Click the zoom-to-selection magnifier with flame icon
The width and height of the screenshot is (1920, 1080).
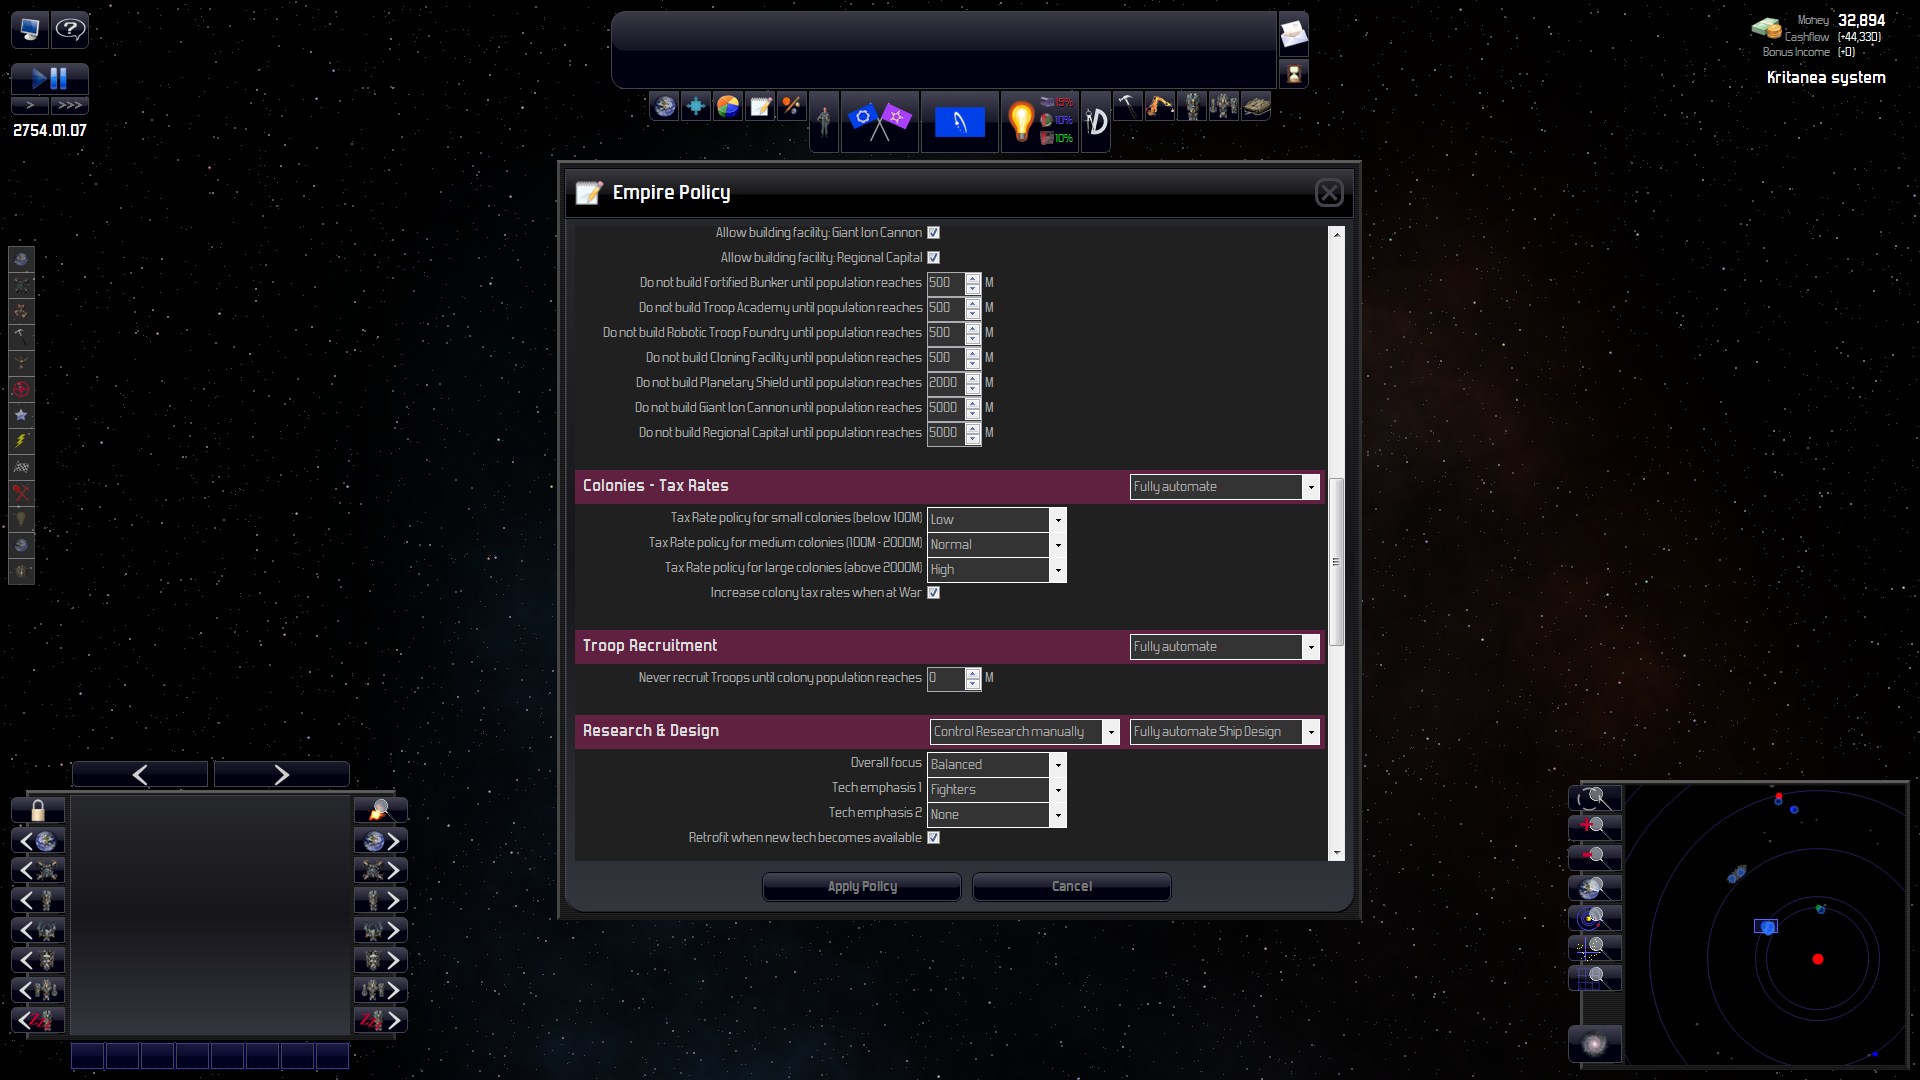[381, 810]
